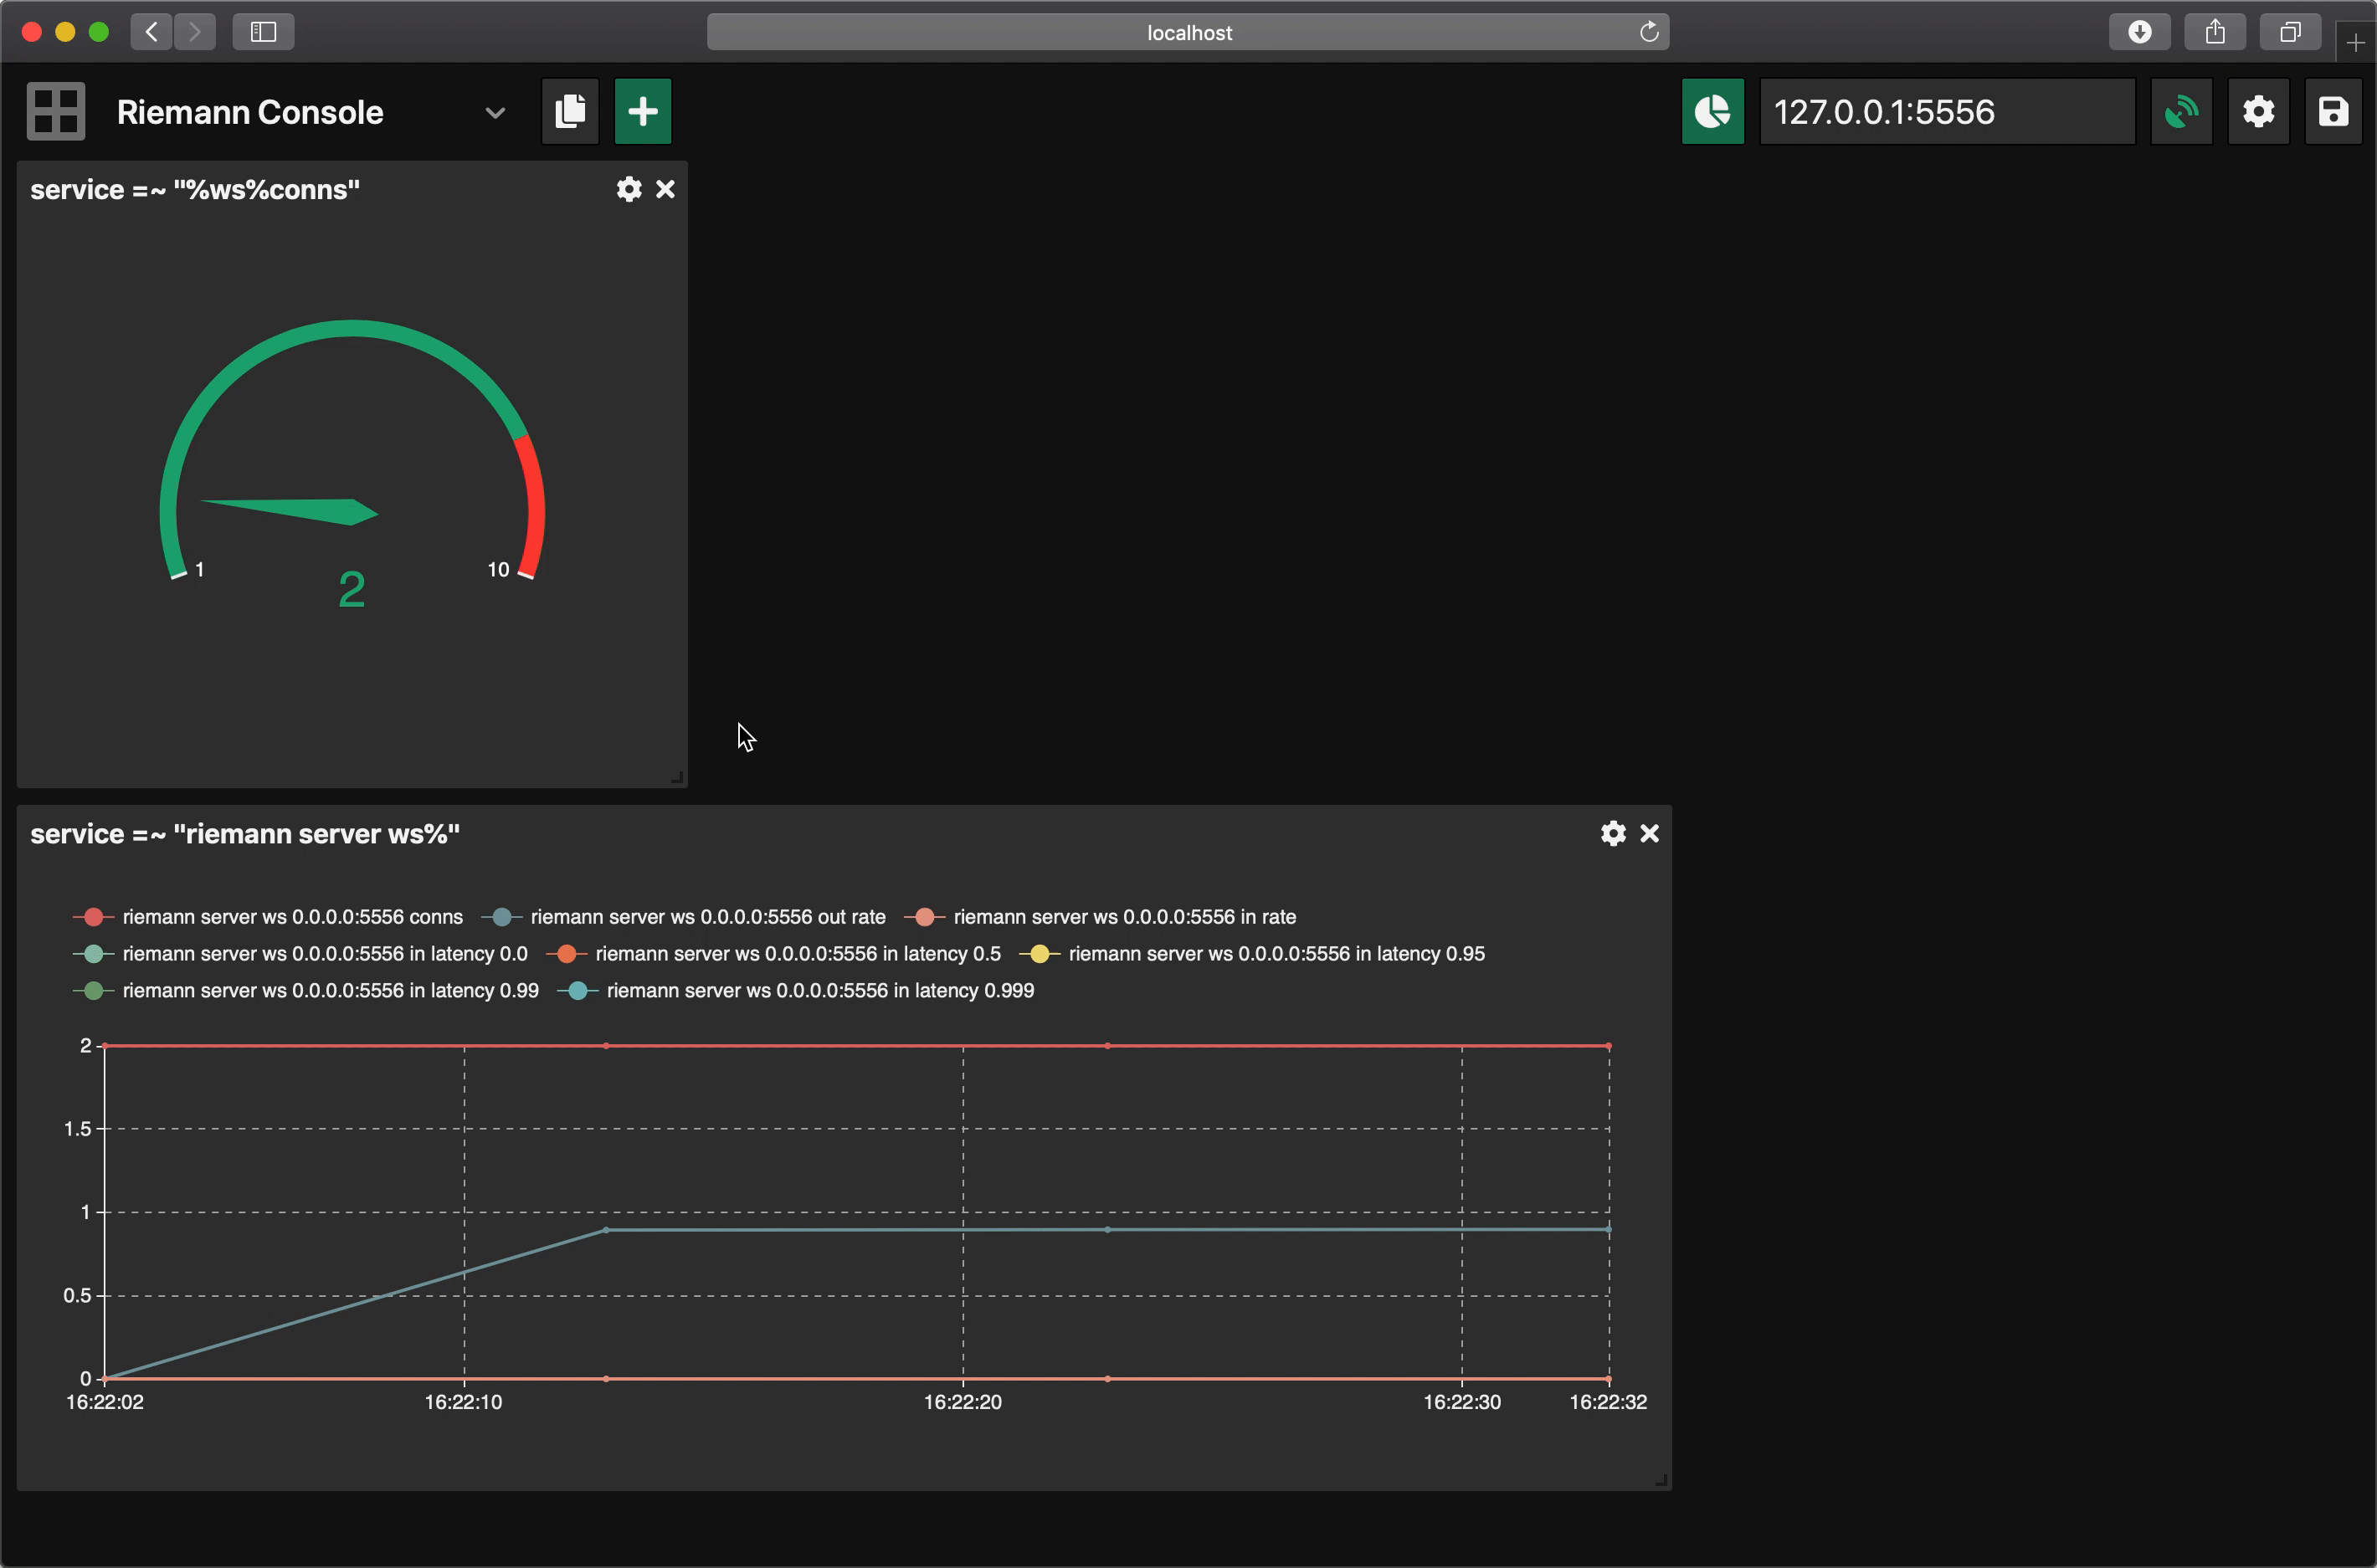Click the 127.0.0.1:5556 server address field

(1945, 112)
